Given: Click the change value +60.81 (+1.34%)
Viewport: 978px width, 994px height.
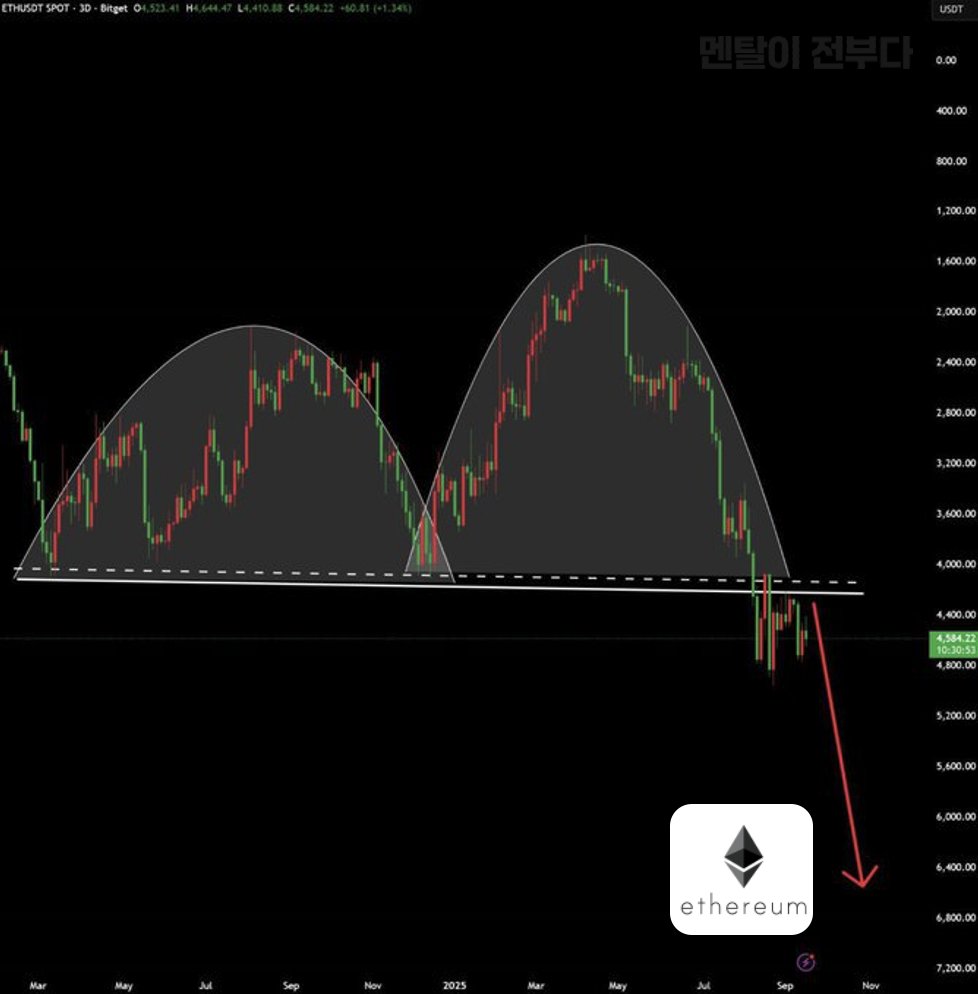Looking at the screenshot, I should (375, 8).
